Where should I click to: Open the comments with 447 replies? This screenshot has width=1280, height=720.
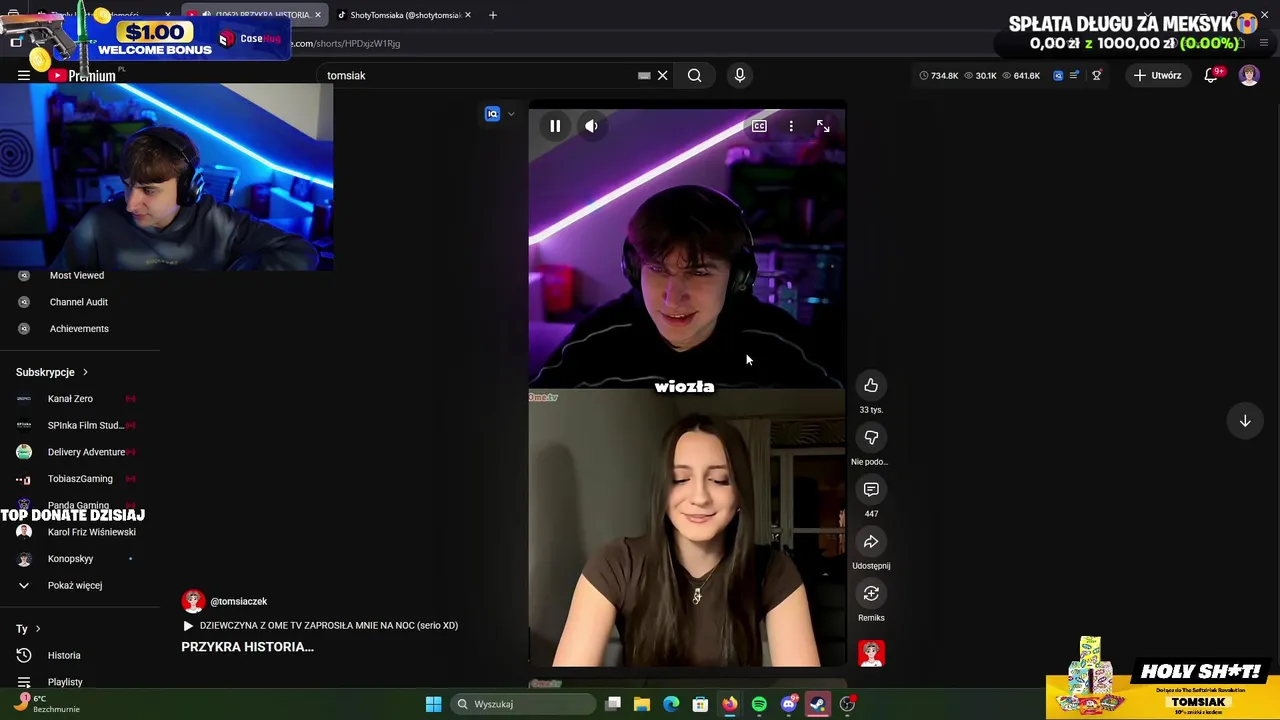[x=871, y=490]
